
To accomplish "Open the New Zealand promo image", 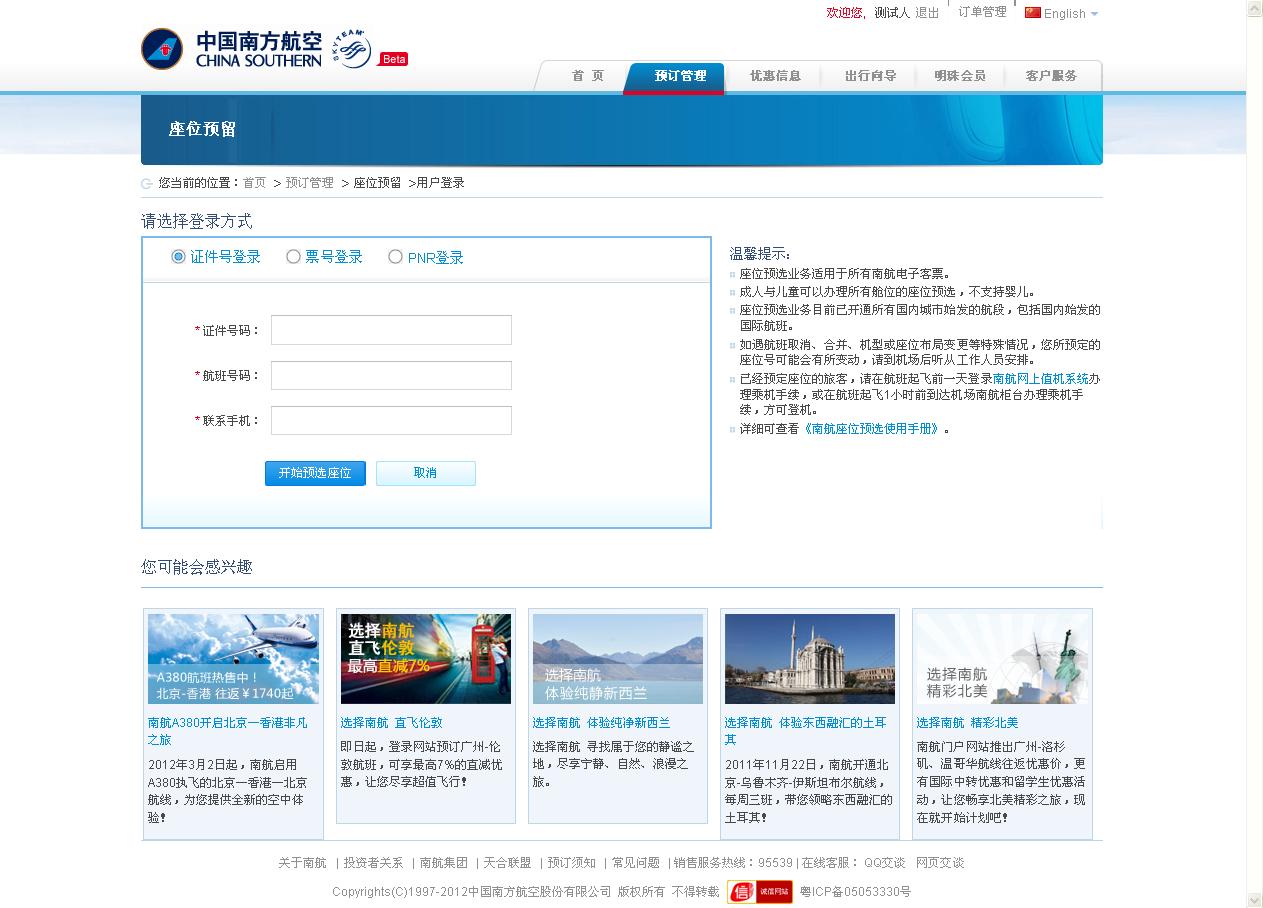I will pos(617,659).
